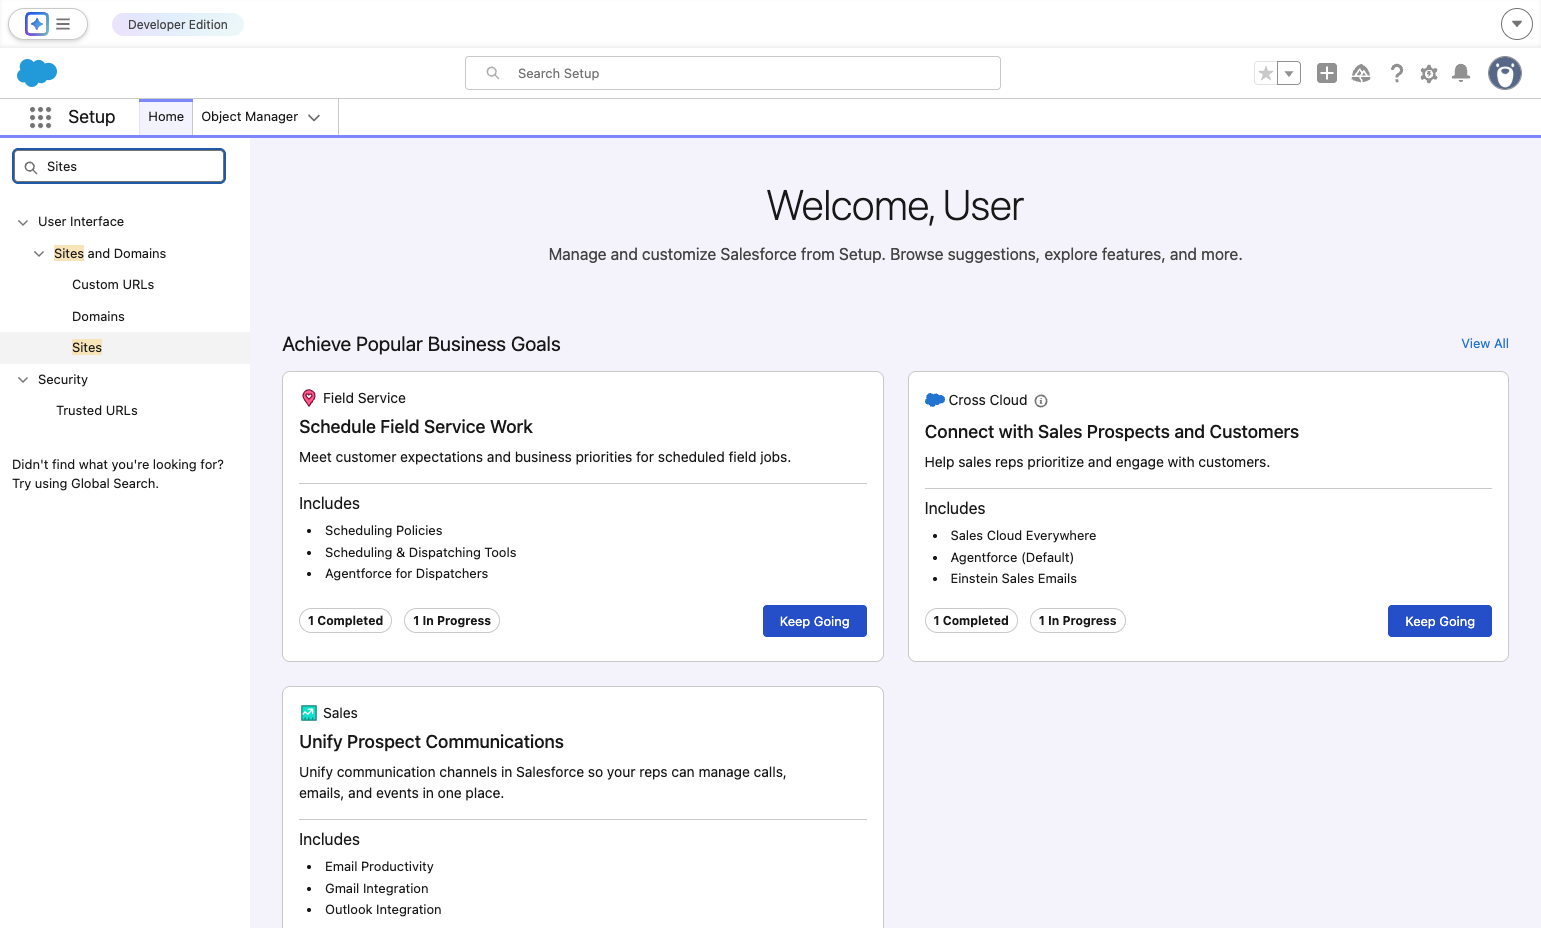
Task: Click Keep Going on Field Service card
Action: click(x=815, y=621)
